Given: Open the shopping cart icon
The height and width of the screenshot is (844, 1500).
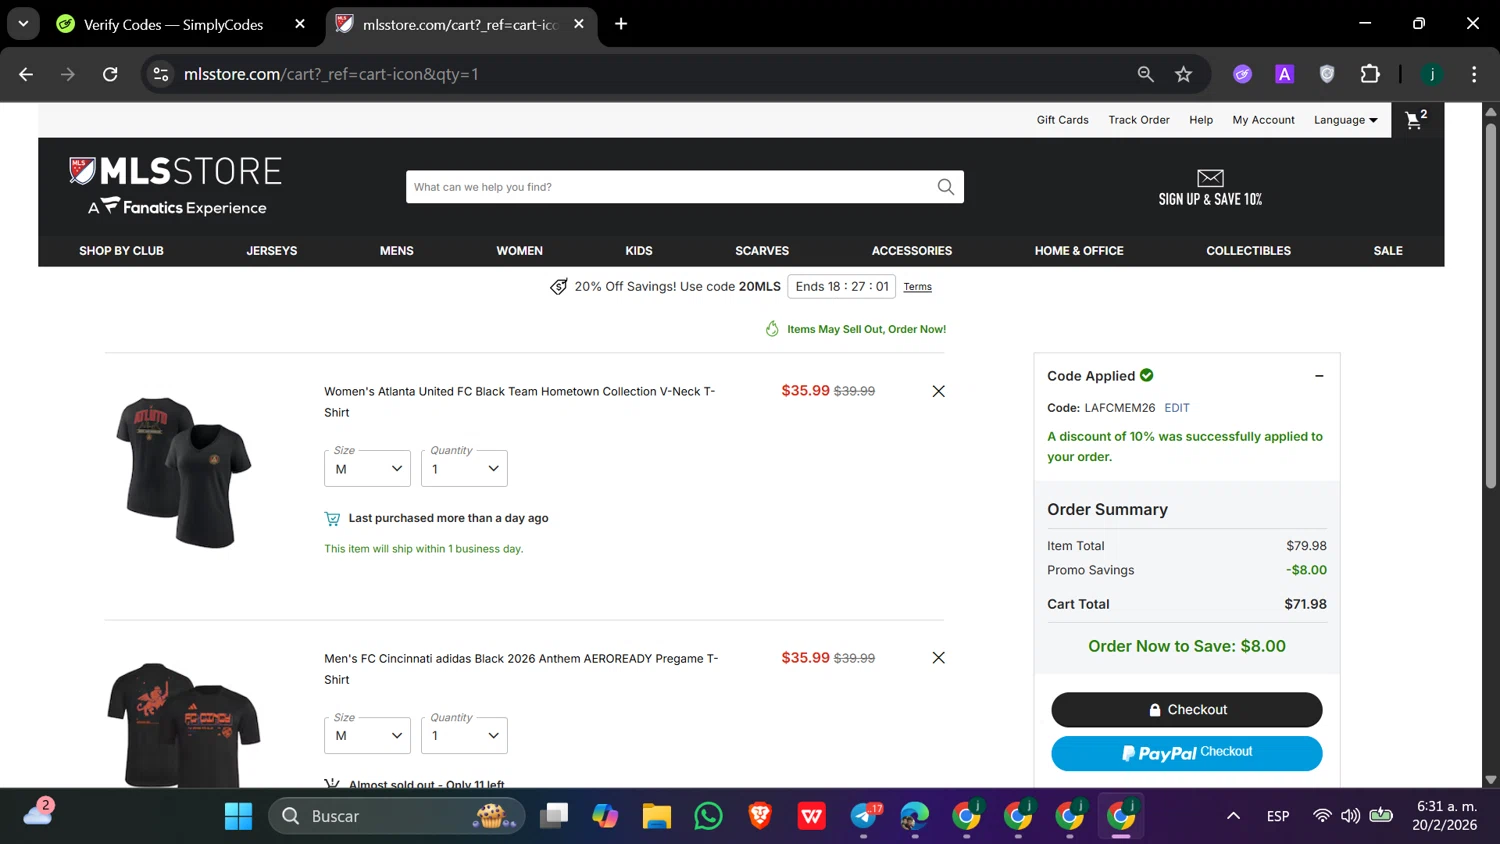Looking at the screenshot, I should (1416, 120).
